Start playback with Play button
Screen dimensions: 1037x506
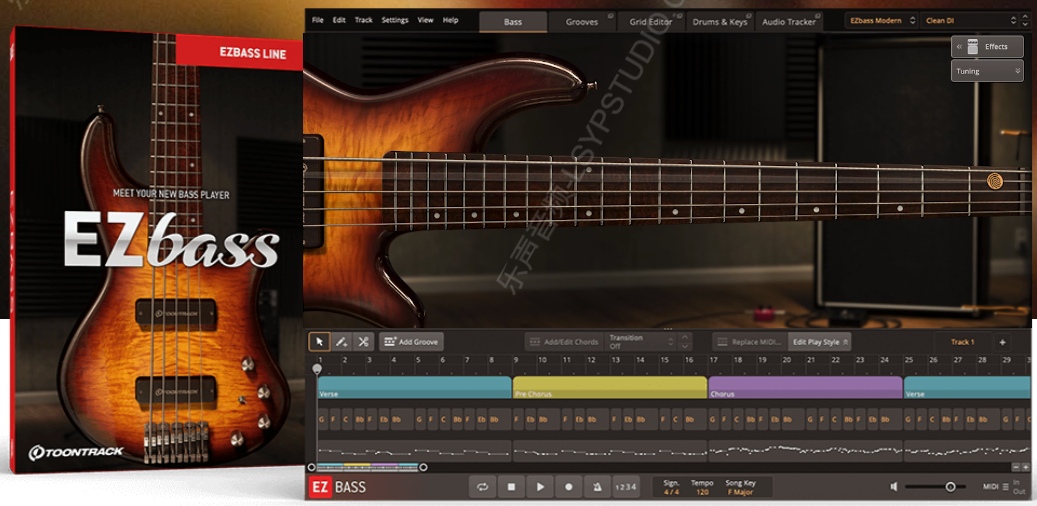coord(540,487)
